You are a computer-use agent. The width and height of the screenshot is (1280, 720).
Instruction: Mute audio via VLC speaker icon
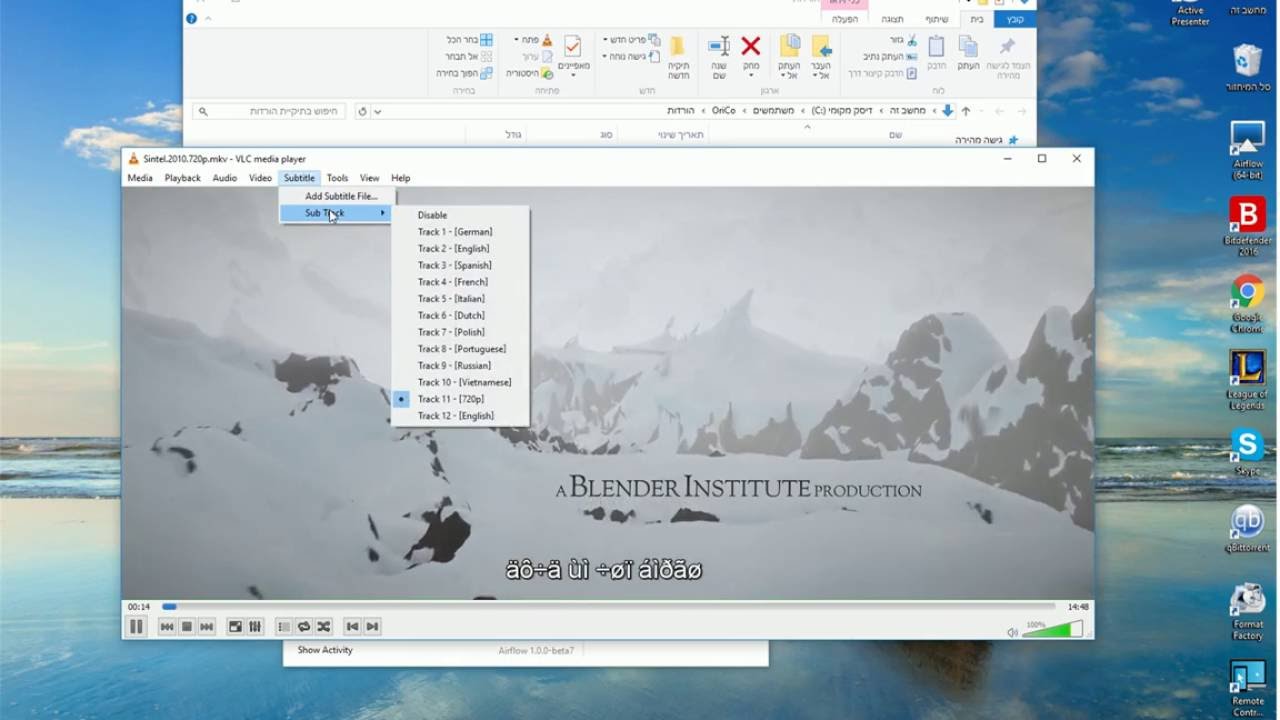(1012, 632)
